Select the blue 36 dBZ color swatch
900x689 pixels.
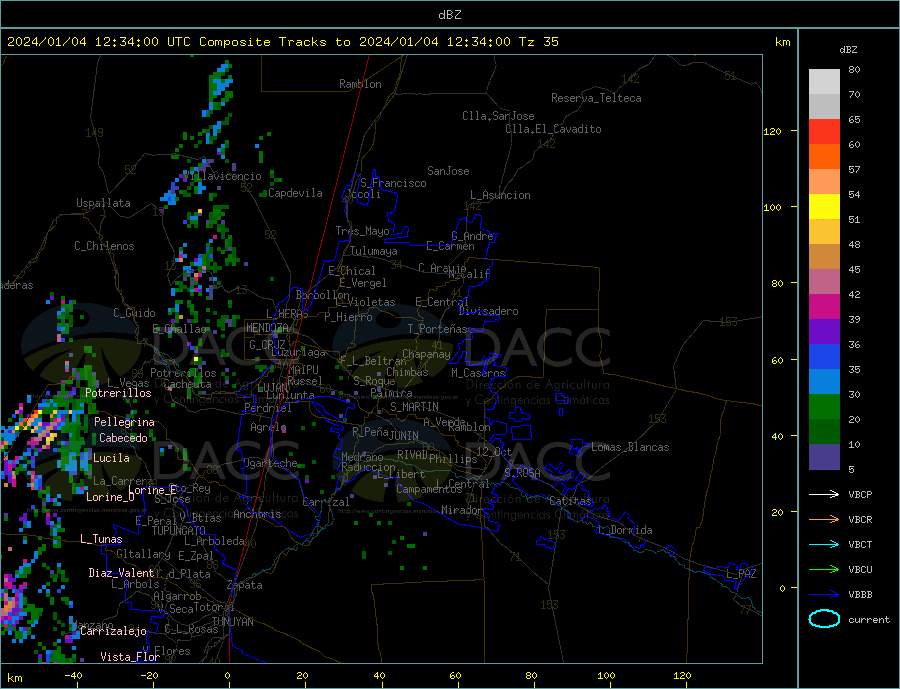[824, 357]
